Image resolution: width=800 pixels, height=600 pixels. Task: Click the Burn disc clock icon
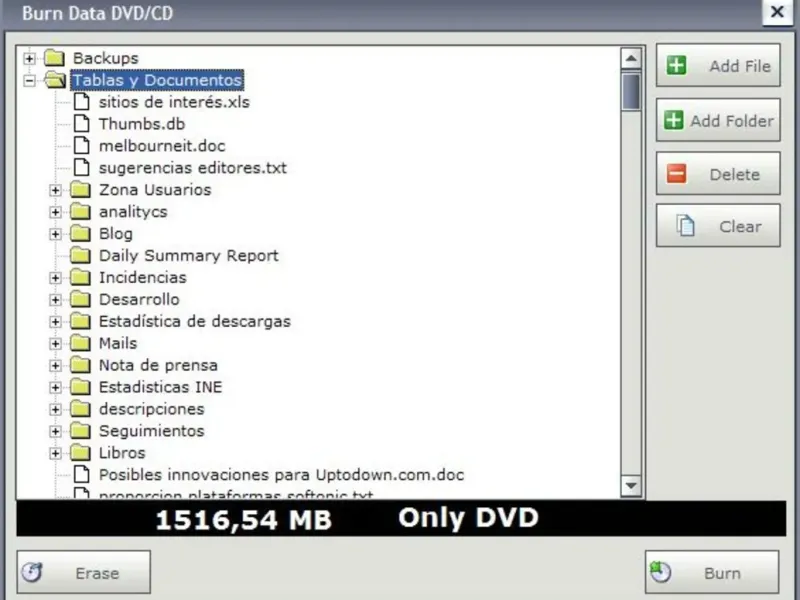tap(660, 572)
